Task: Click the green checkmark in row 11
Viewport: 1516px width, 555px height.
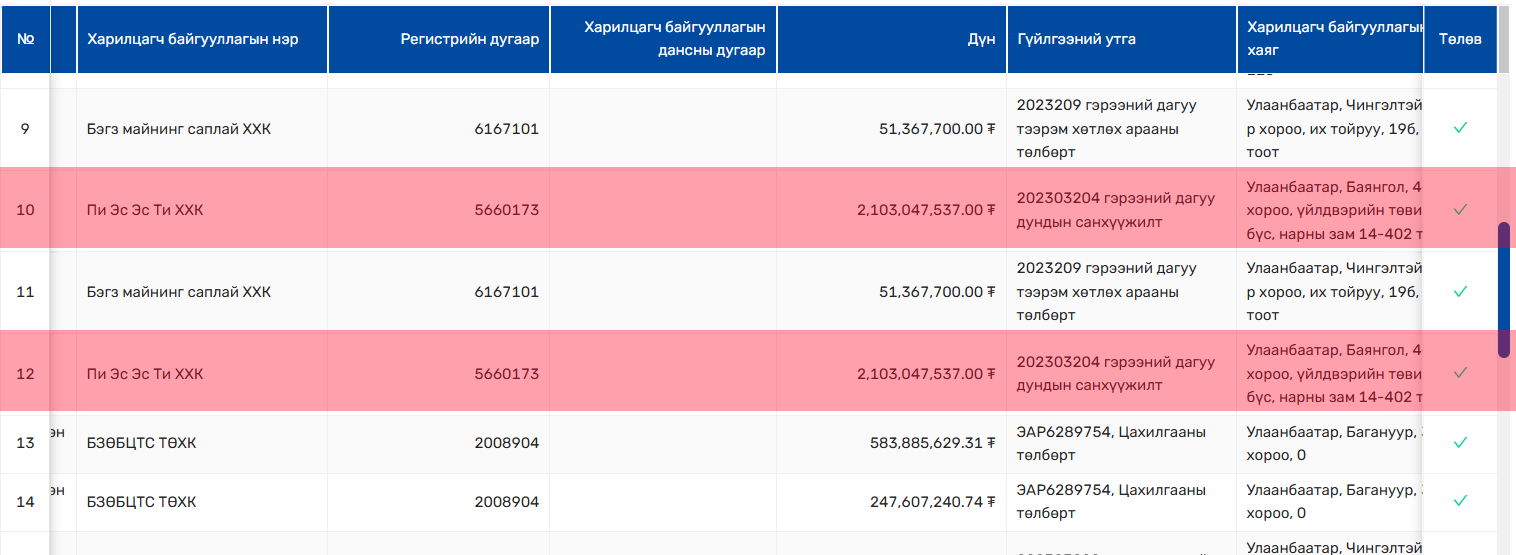Action: pyautogui.click(x=1460, y=292)
